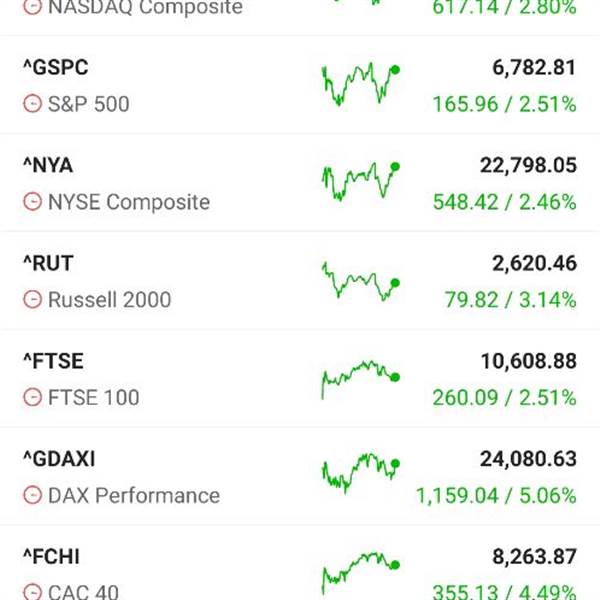Tap the ^GDAXI ticker symbol
This screenshot has width=600, height=600.
click(59, 459)
